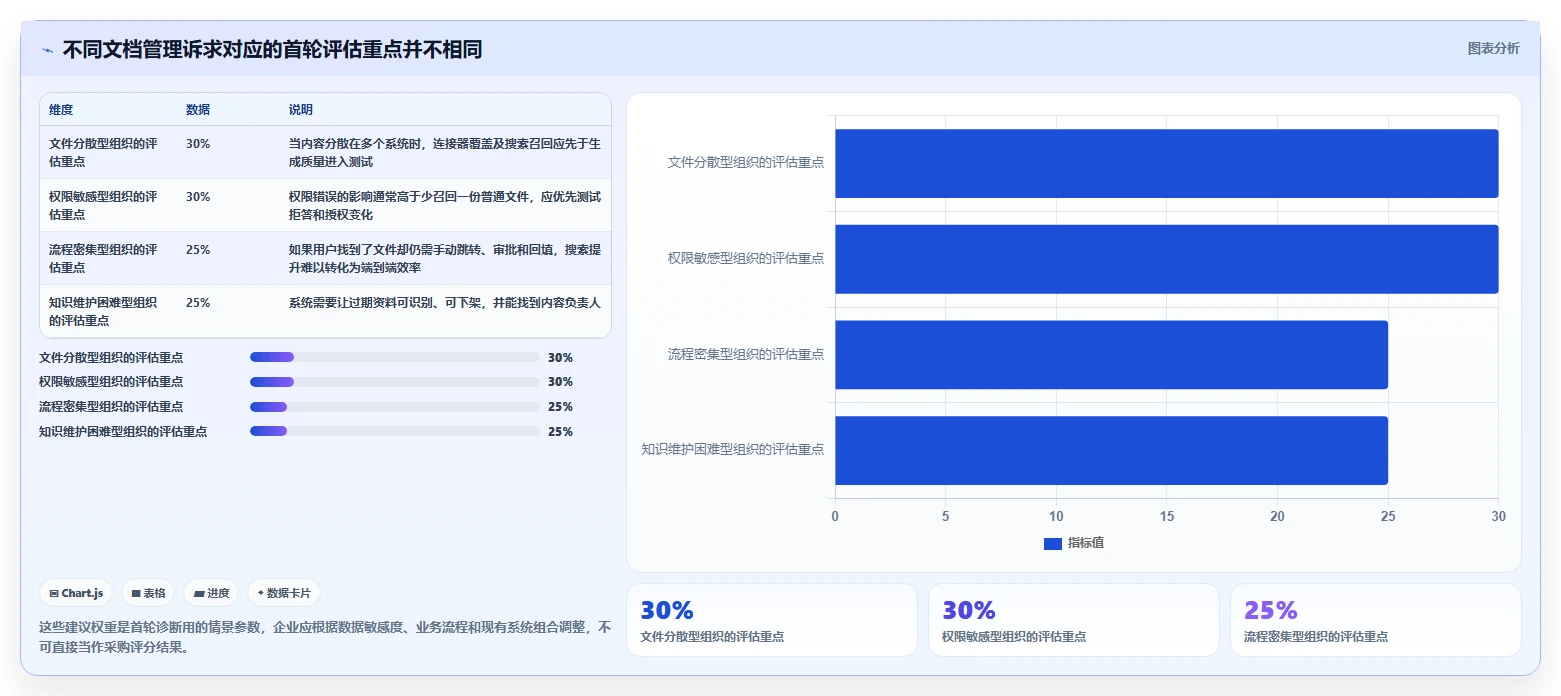Viewport: 1561px width, 696px height.
Task: Click the chart axis label 文件分散型组织的评估重点
Action: click(x=746, y=162)
